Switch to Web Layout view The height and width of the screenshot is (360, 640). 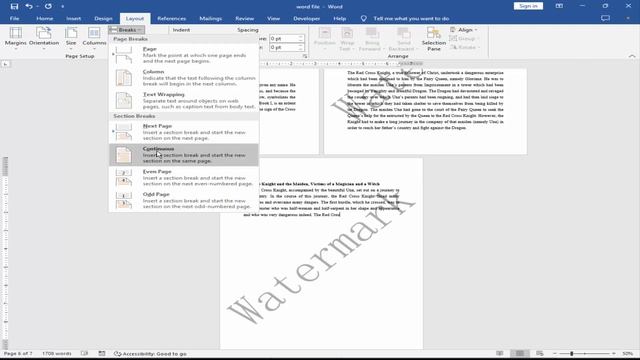point(540,353)
